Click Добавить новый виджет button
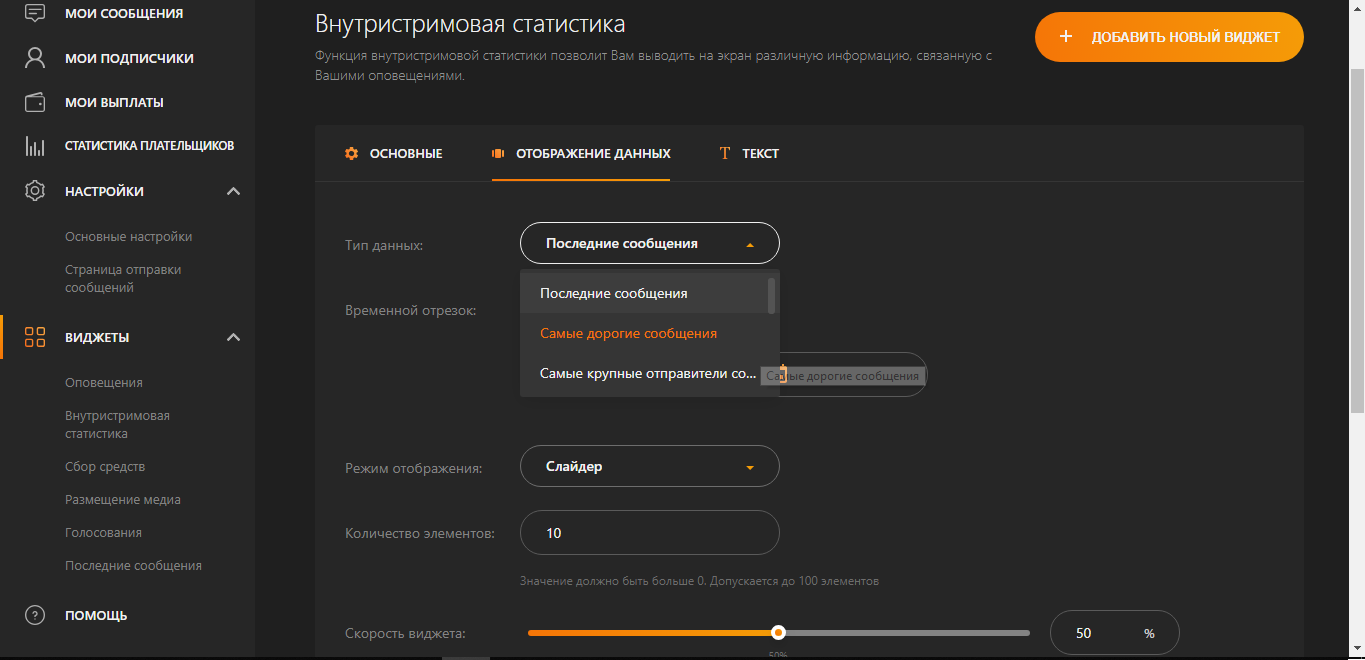1365x660 pixels. click(x=1169, y=37)
